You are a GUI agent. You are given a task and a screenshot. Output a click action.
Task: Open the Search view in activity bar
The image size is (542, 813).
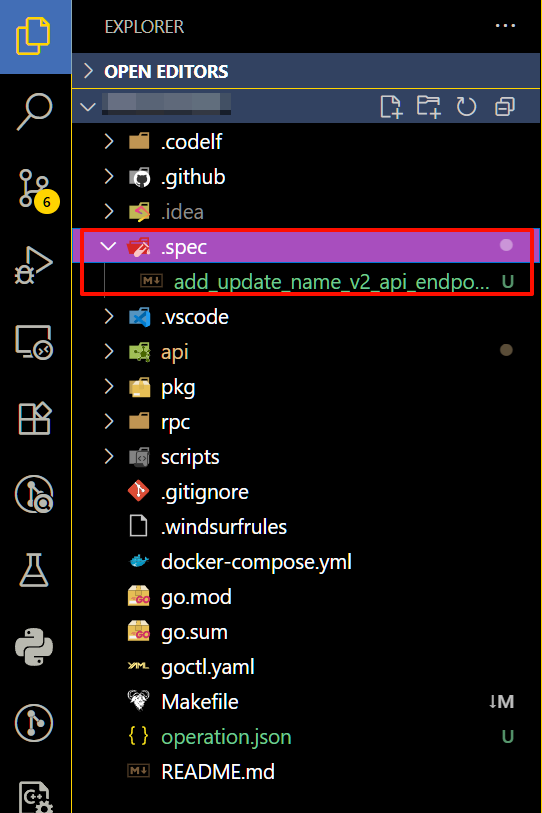34,111
